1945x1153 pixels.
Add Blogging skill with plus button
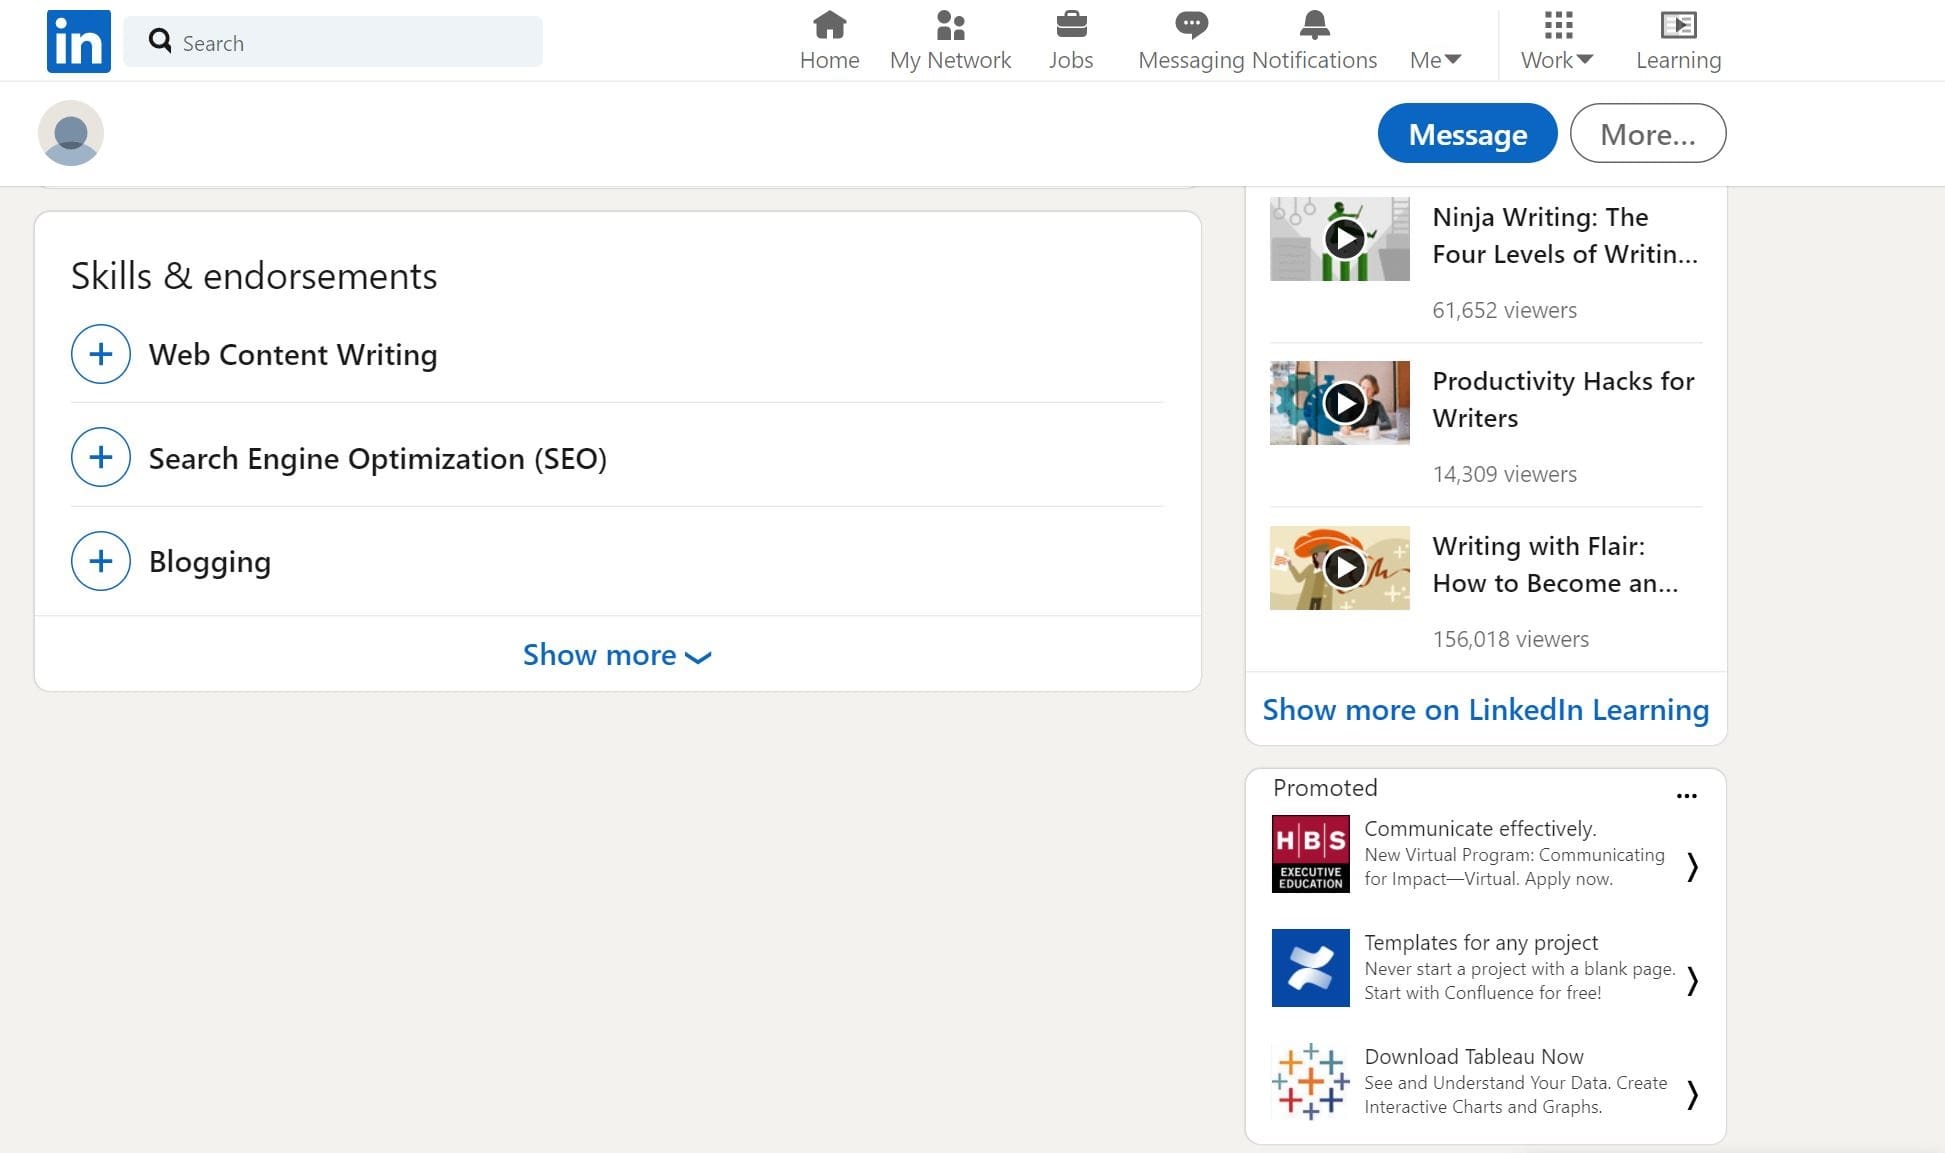click(100, 561)
